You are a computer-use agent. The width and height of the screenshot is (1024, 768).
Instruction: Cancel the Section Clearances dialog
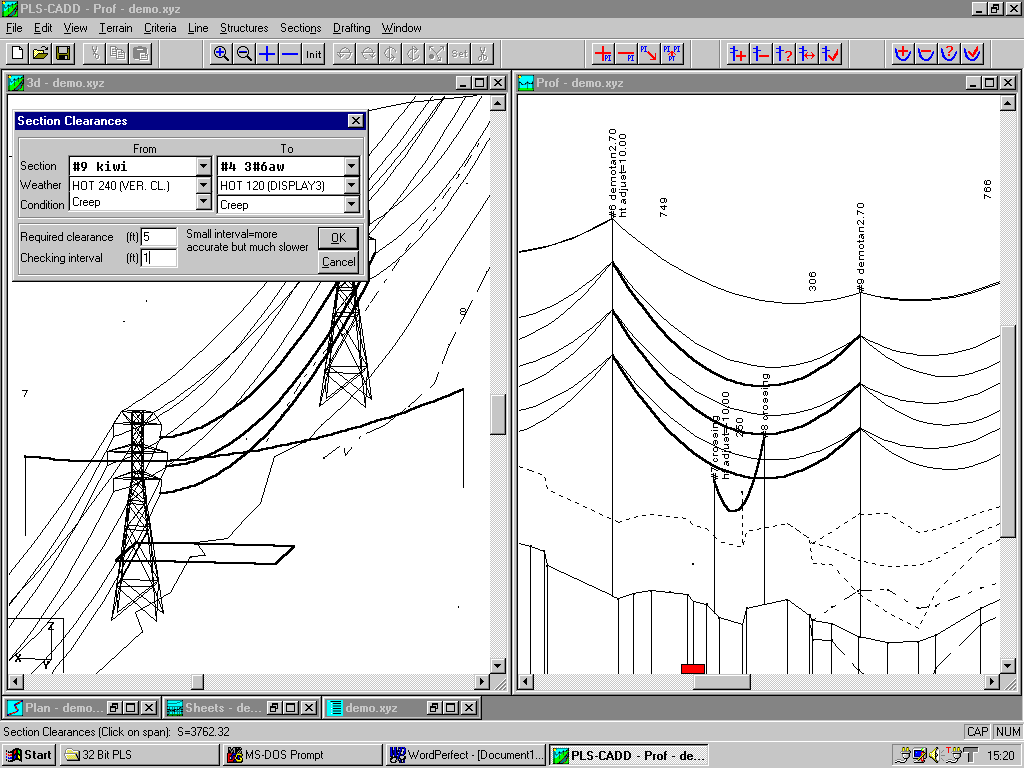click(x=338, y=262)
